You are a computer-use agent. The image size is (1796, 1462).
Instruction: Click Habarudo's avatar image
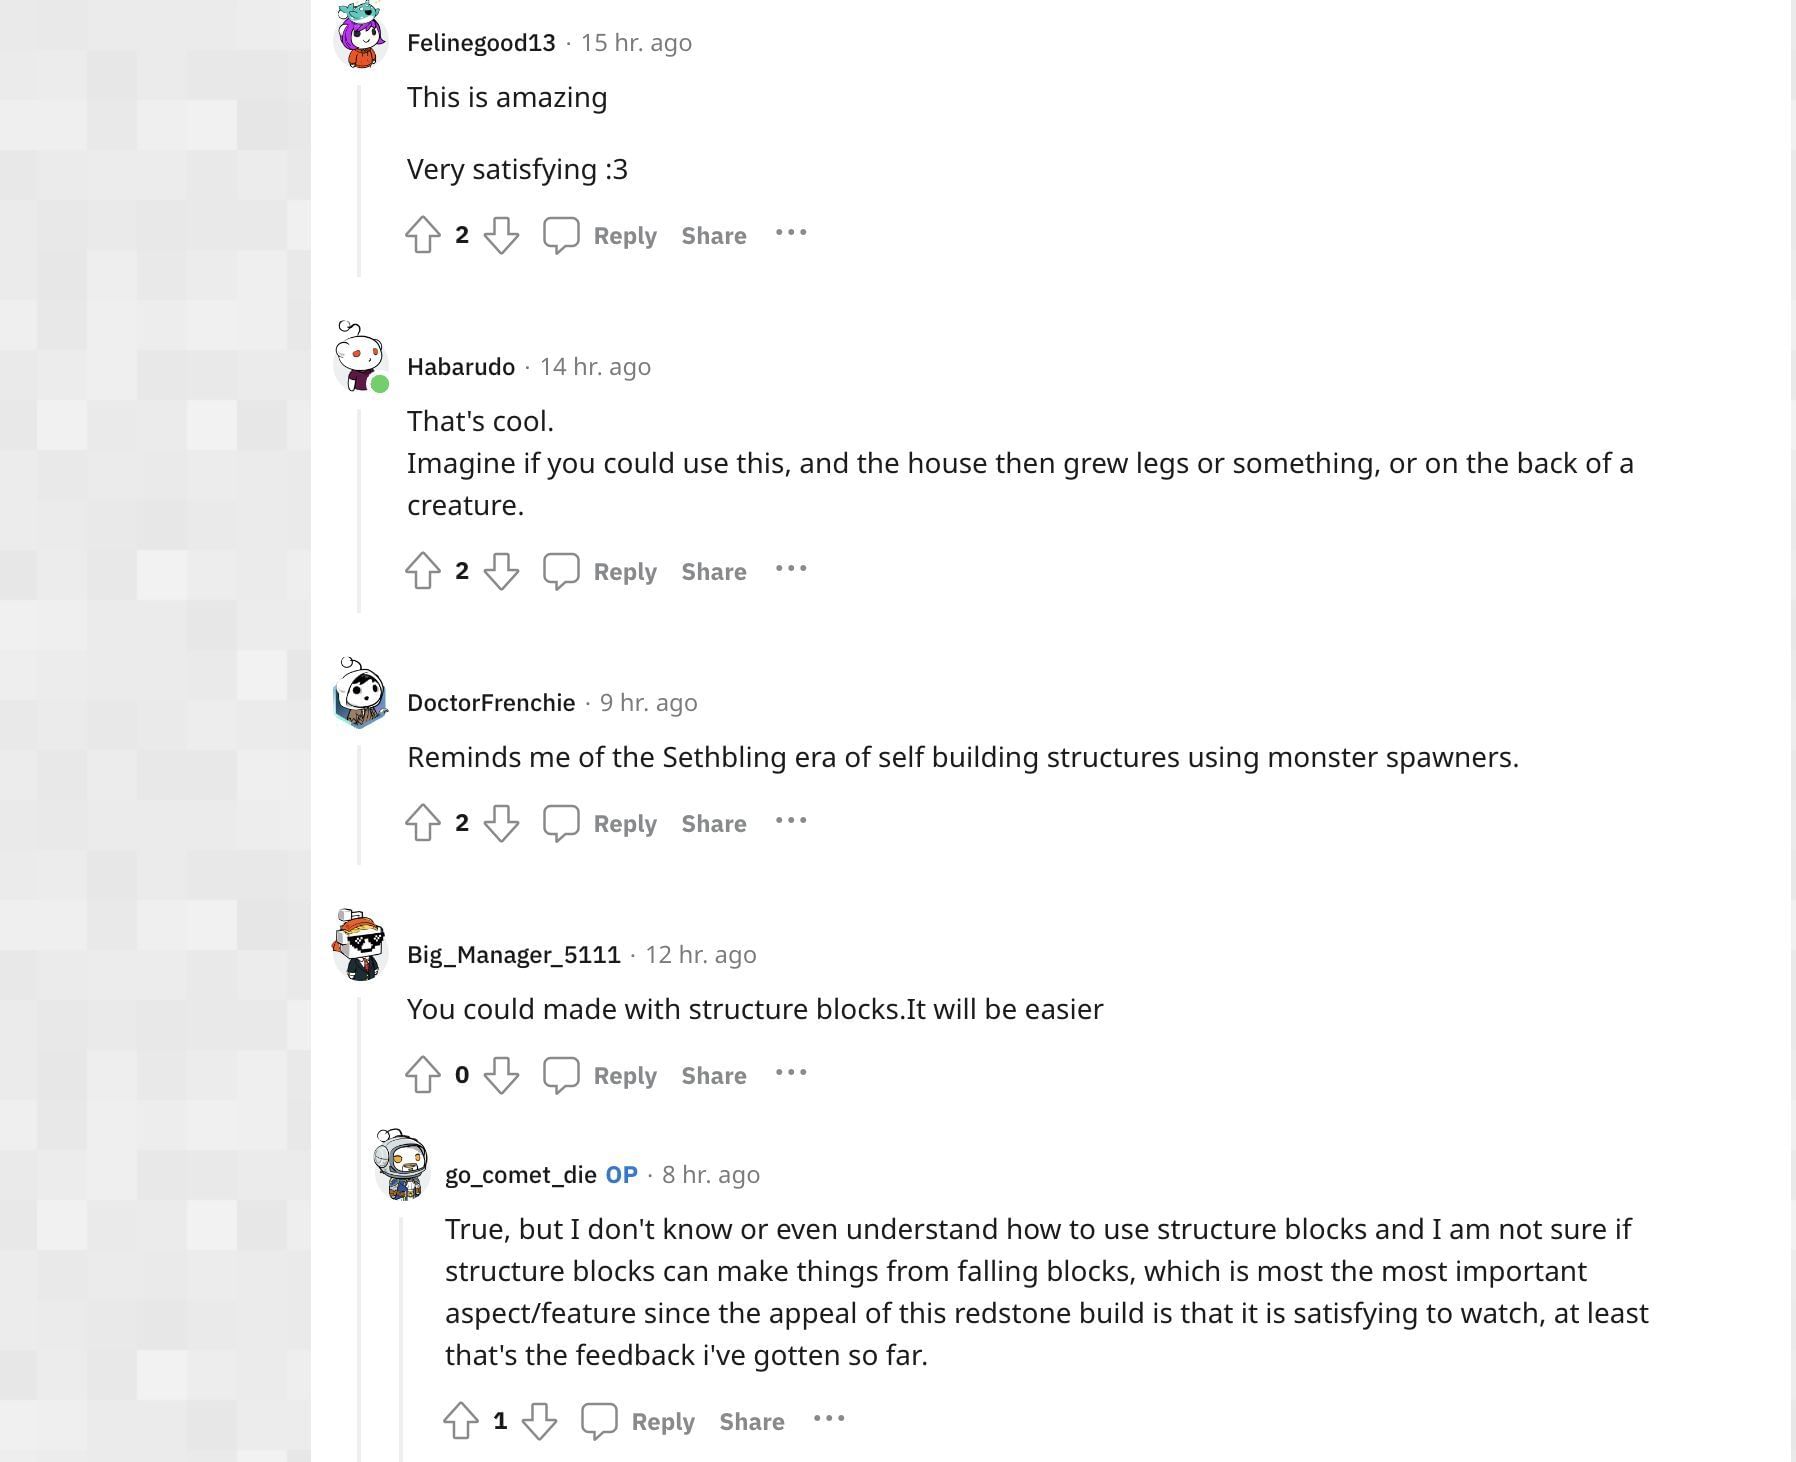point(360,357)
